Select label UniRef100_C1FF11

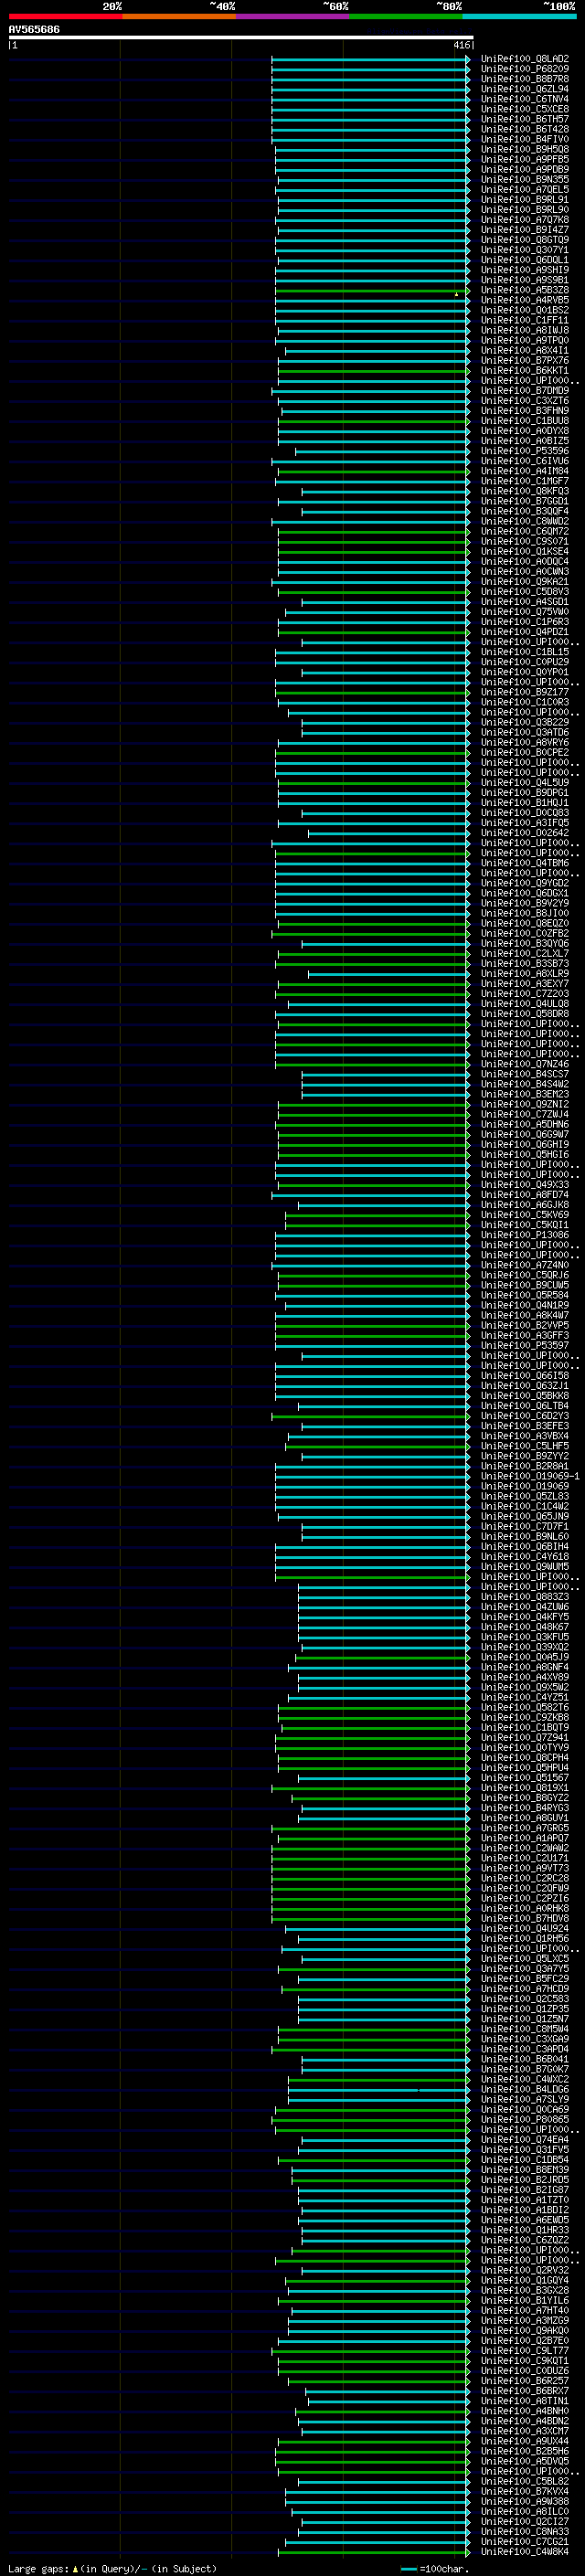pos(524,320)
